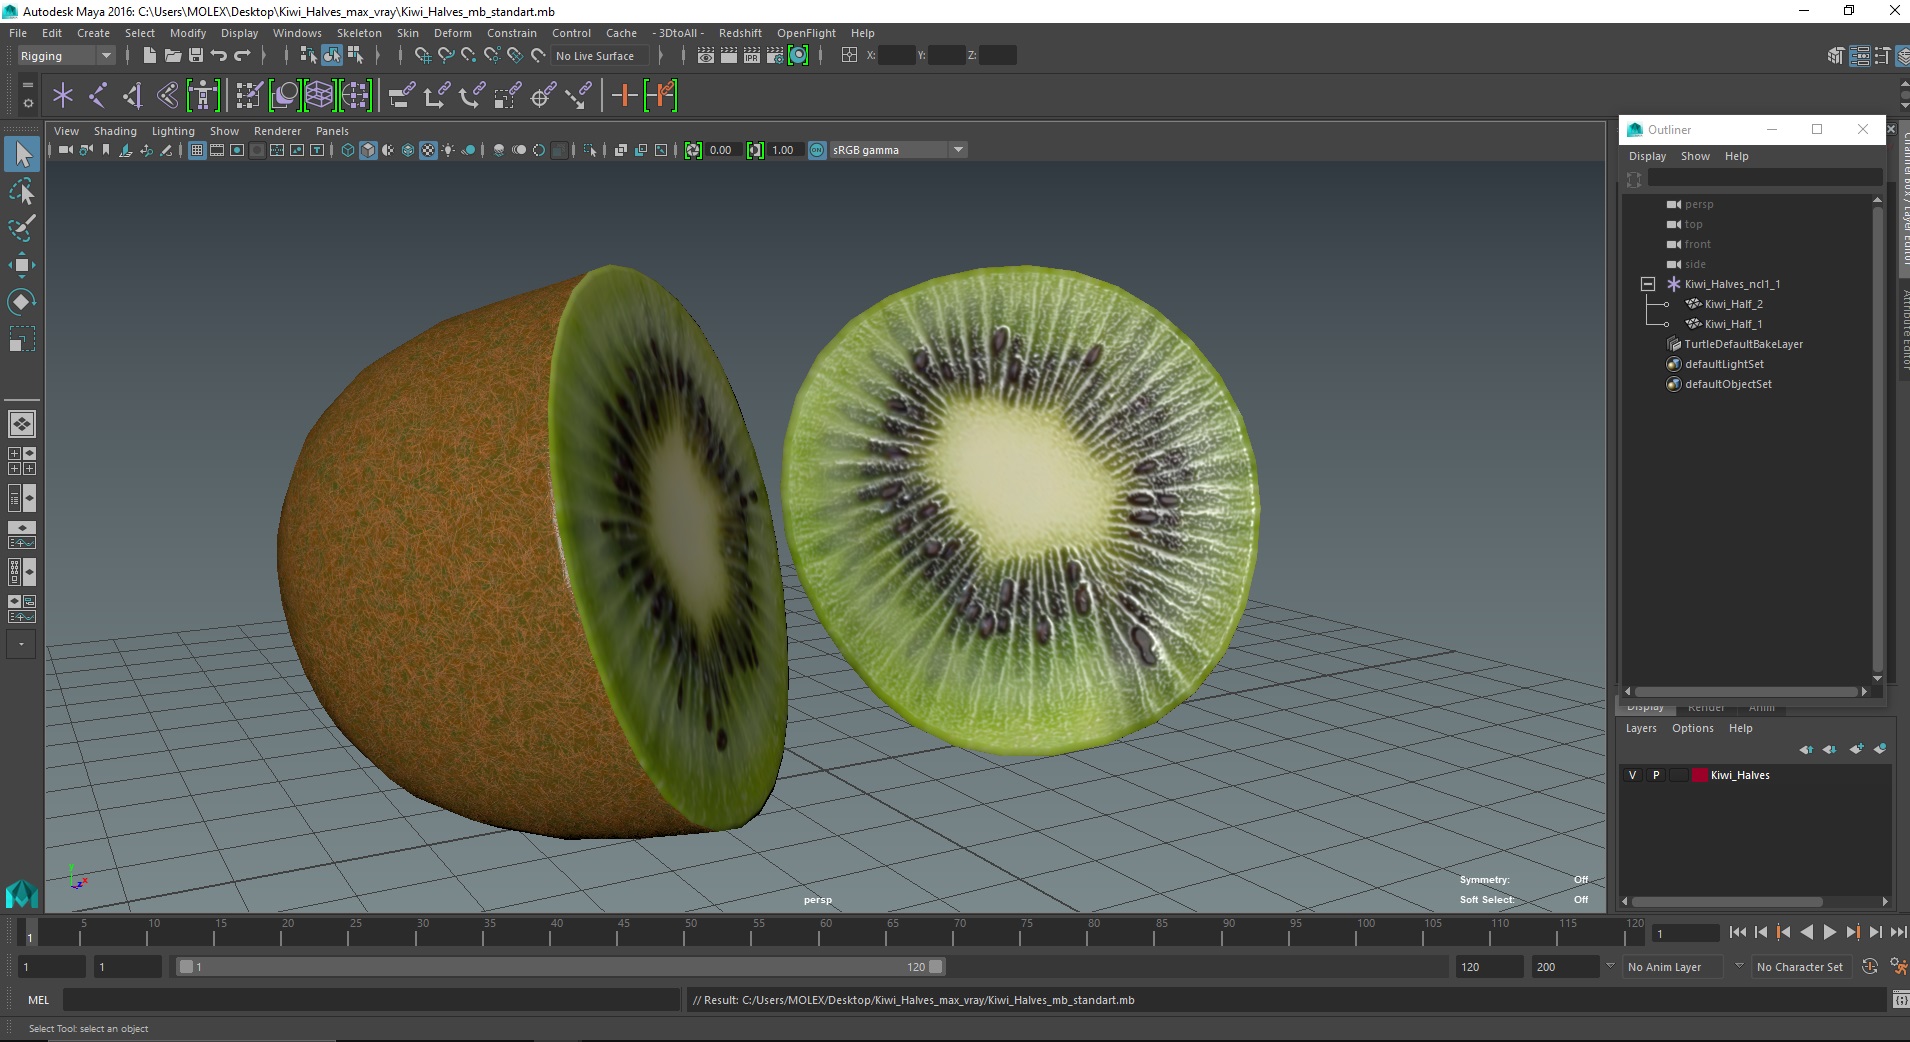Activate the Scale tool in toolbox

(22, 339)
